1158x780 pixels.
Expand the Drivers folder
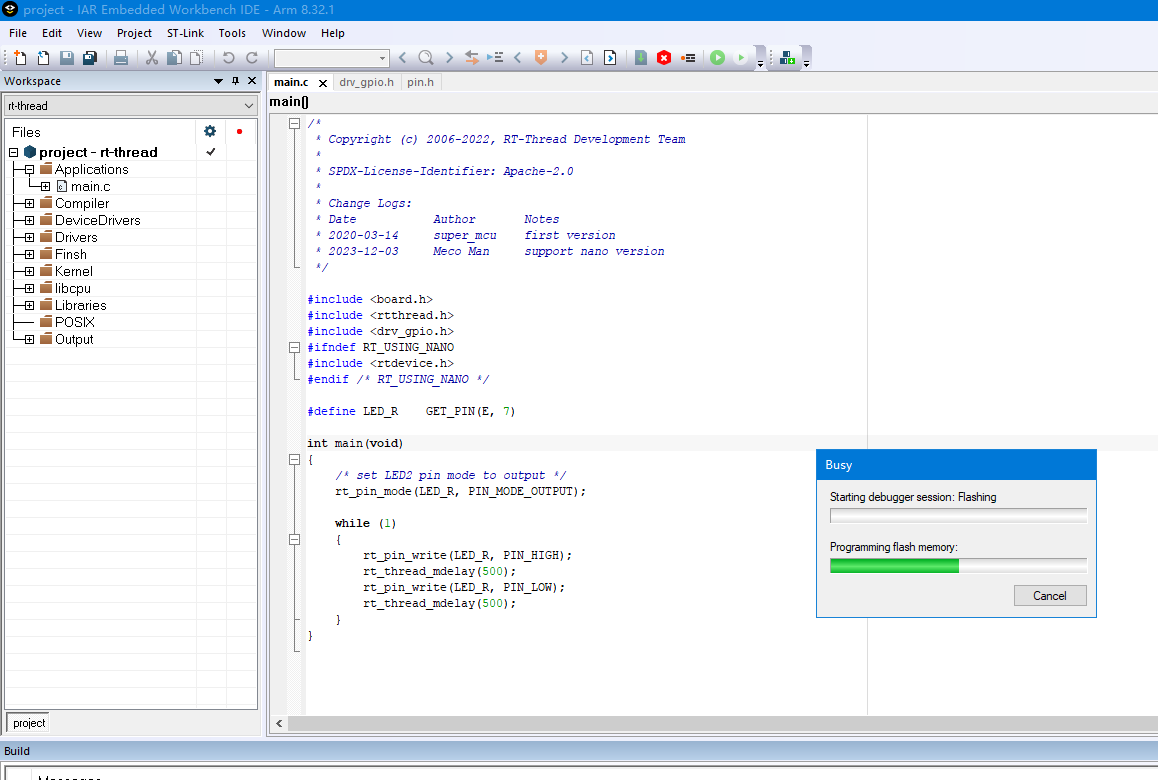point(30,237)
